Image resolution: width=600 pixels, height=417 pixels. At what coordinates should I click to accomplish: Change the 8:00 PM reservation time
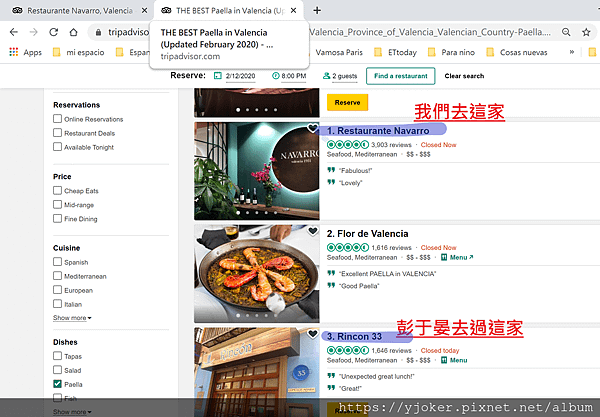(294, 76)
